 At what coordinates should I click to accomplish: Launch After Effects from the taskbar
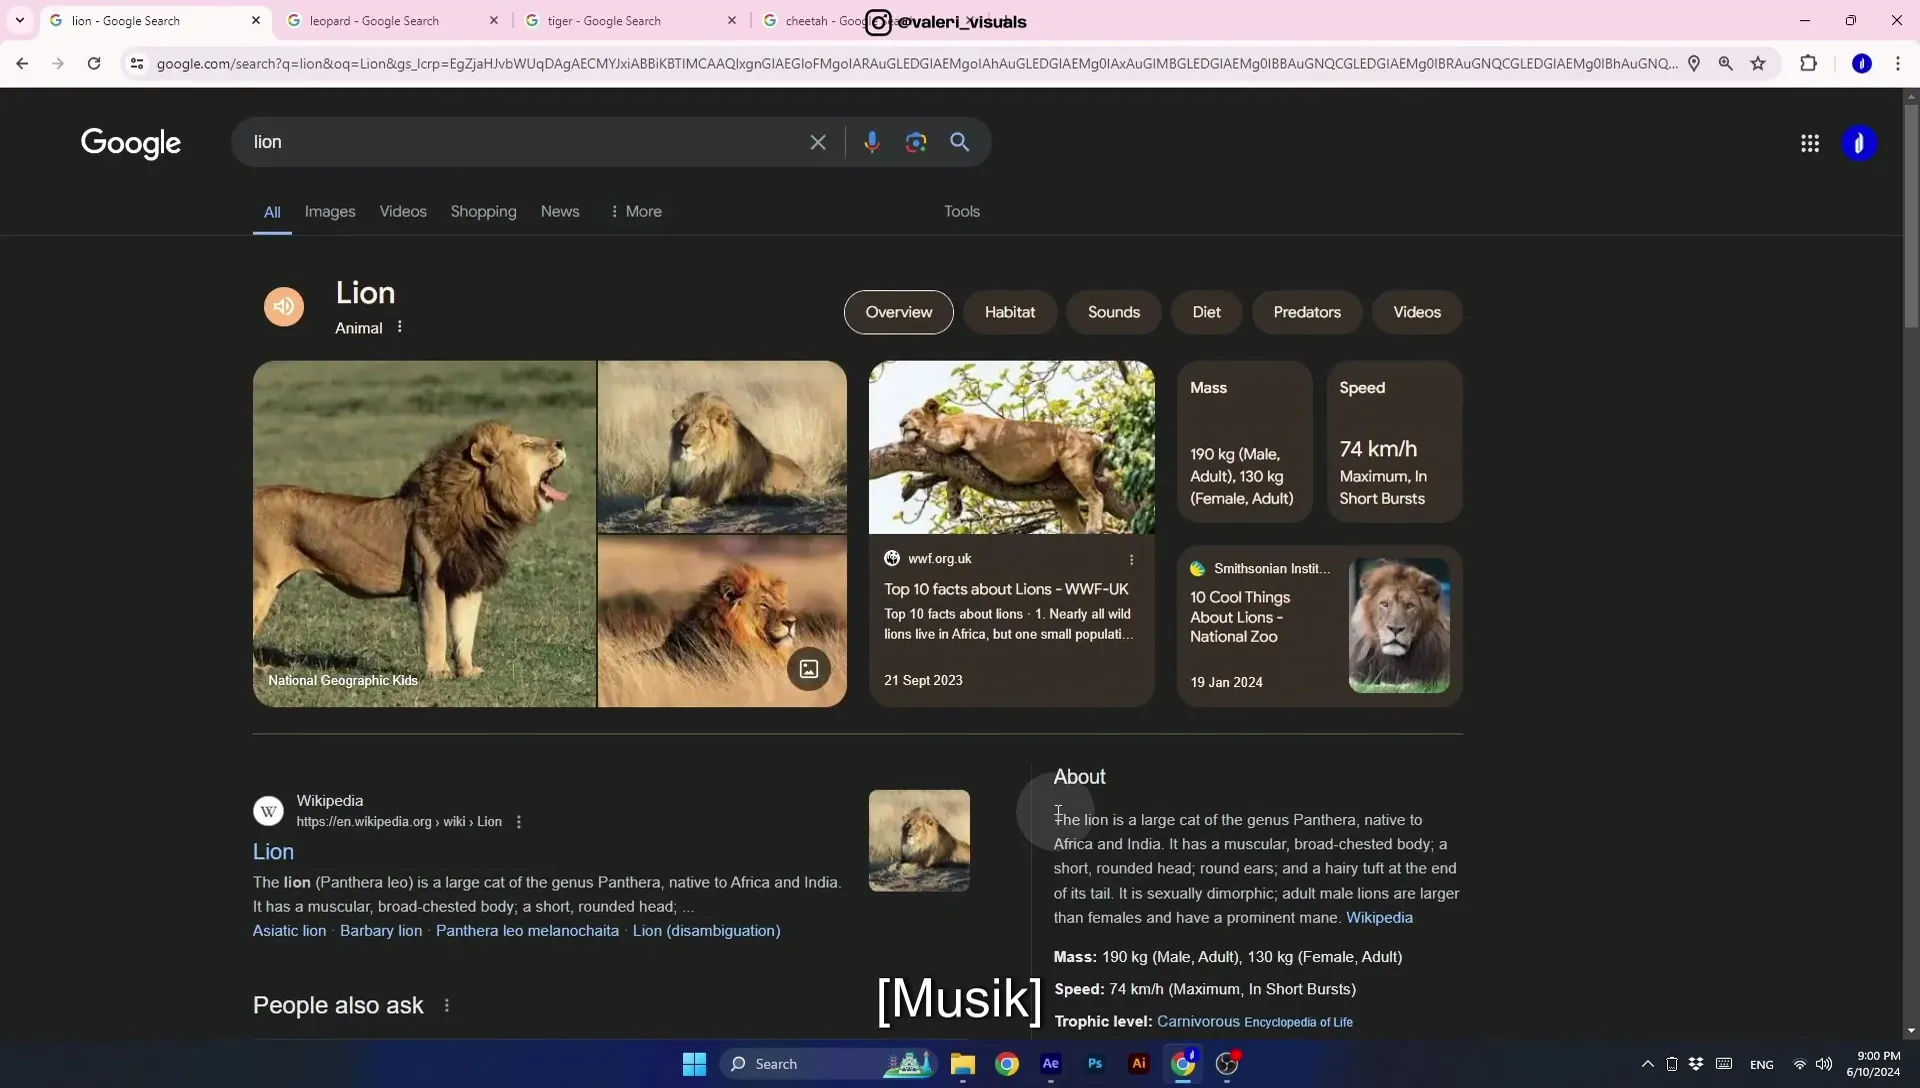click(x=1051, y=1064)
